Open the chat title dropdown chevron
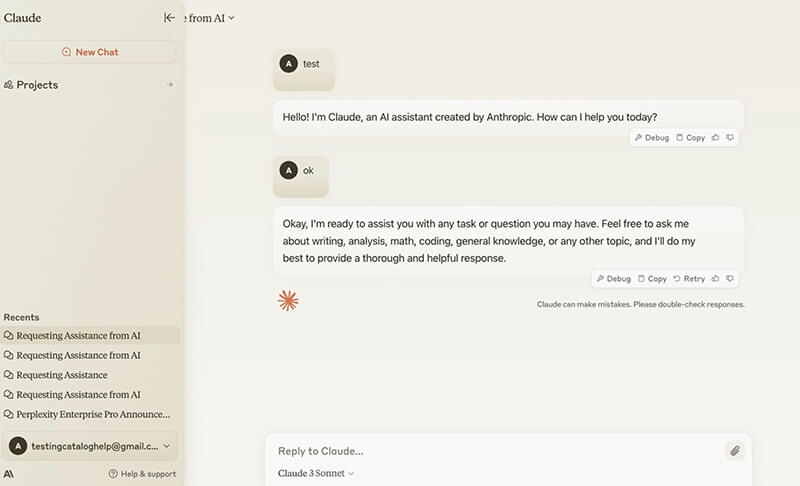 coord(232,17)
